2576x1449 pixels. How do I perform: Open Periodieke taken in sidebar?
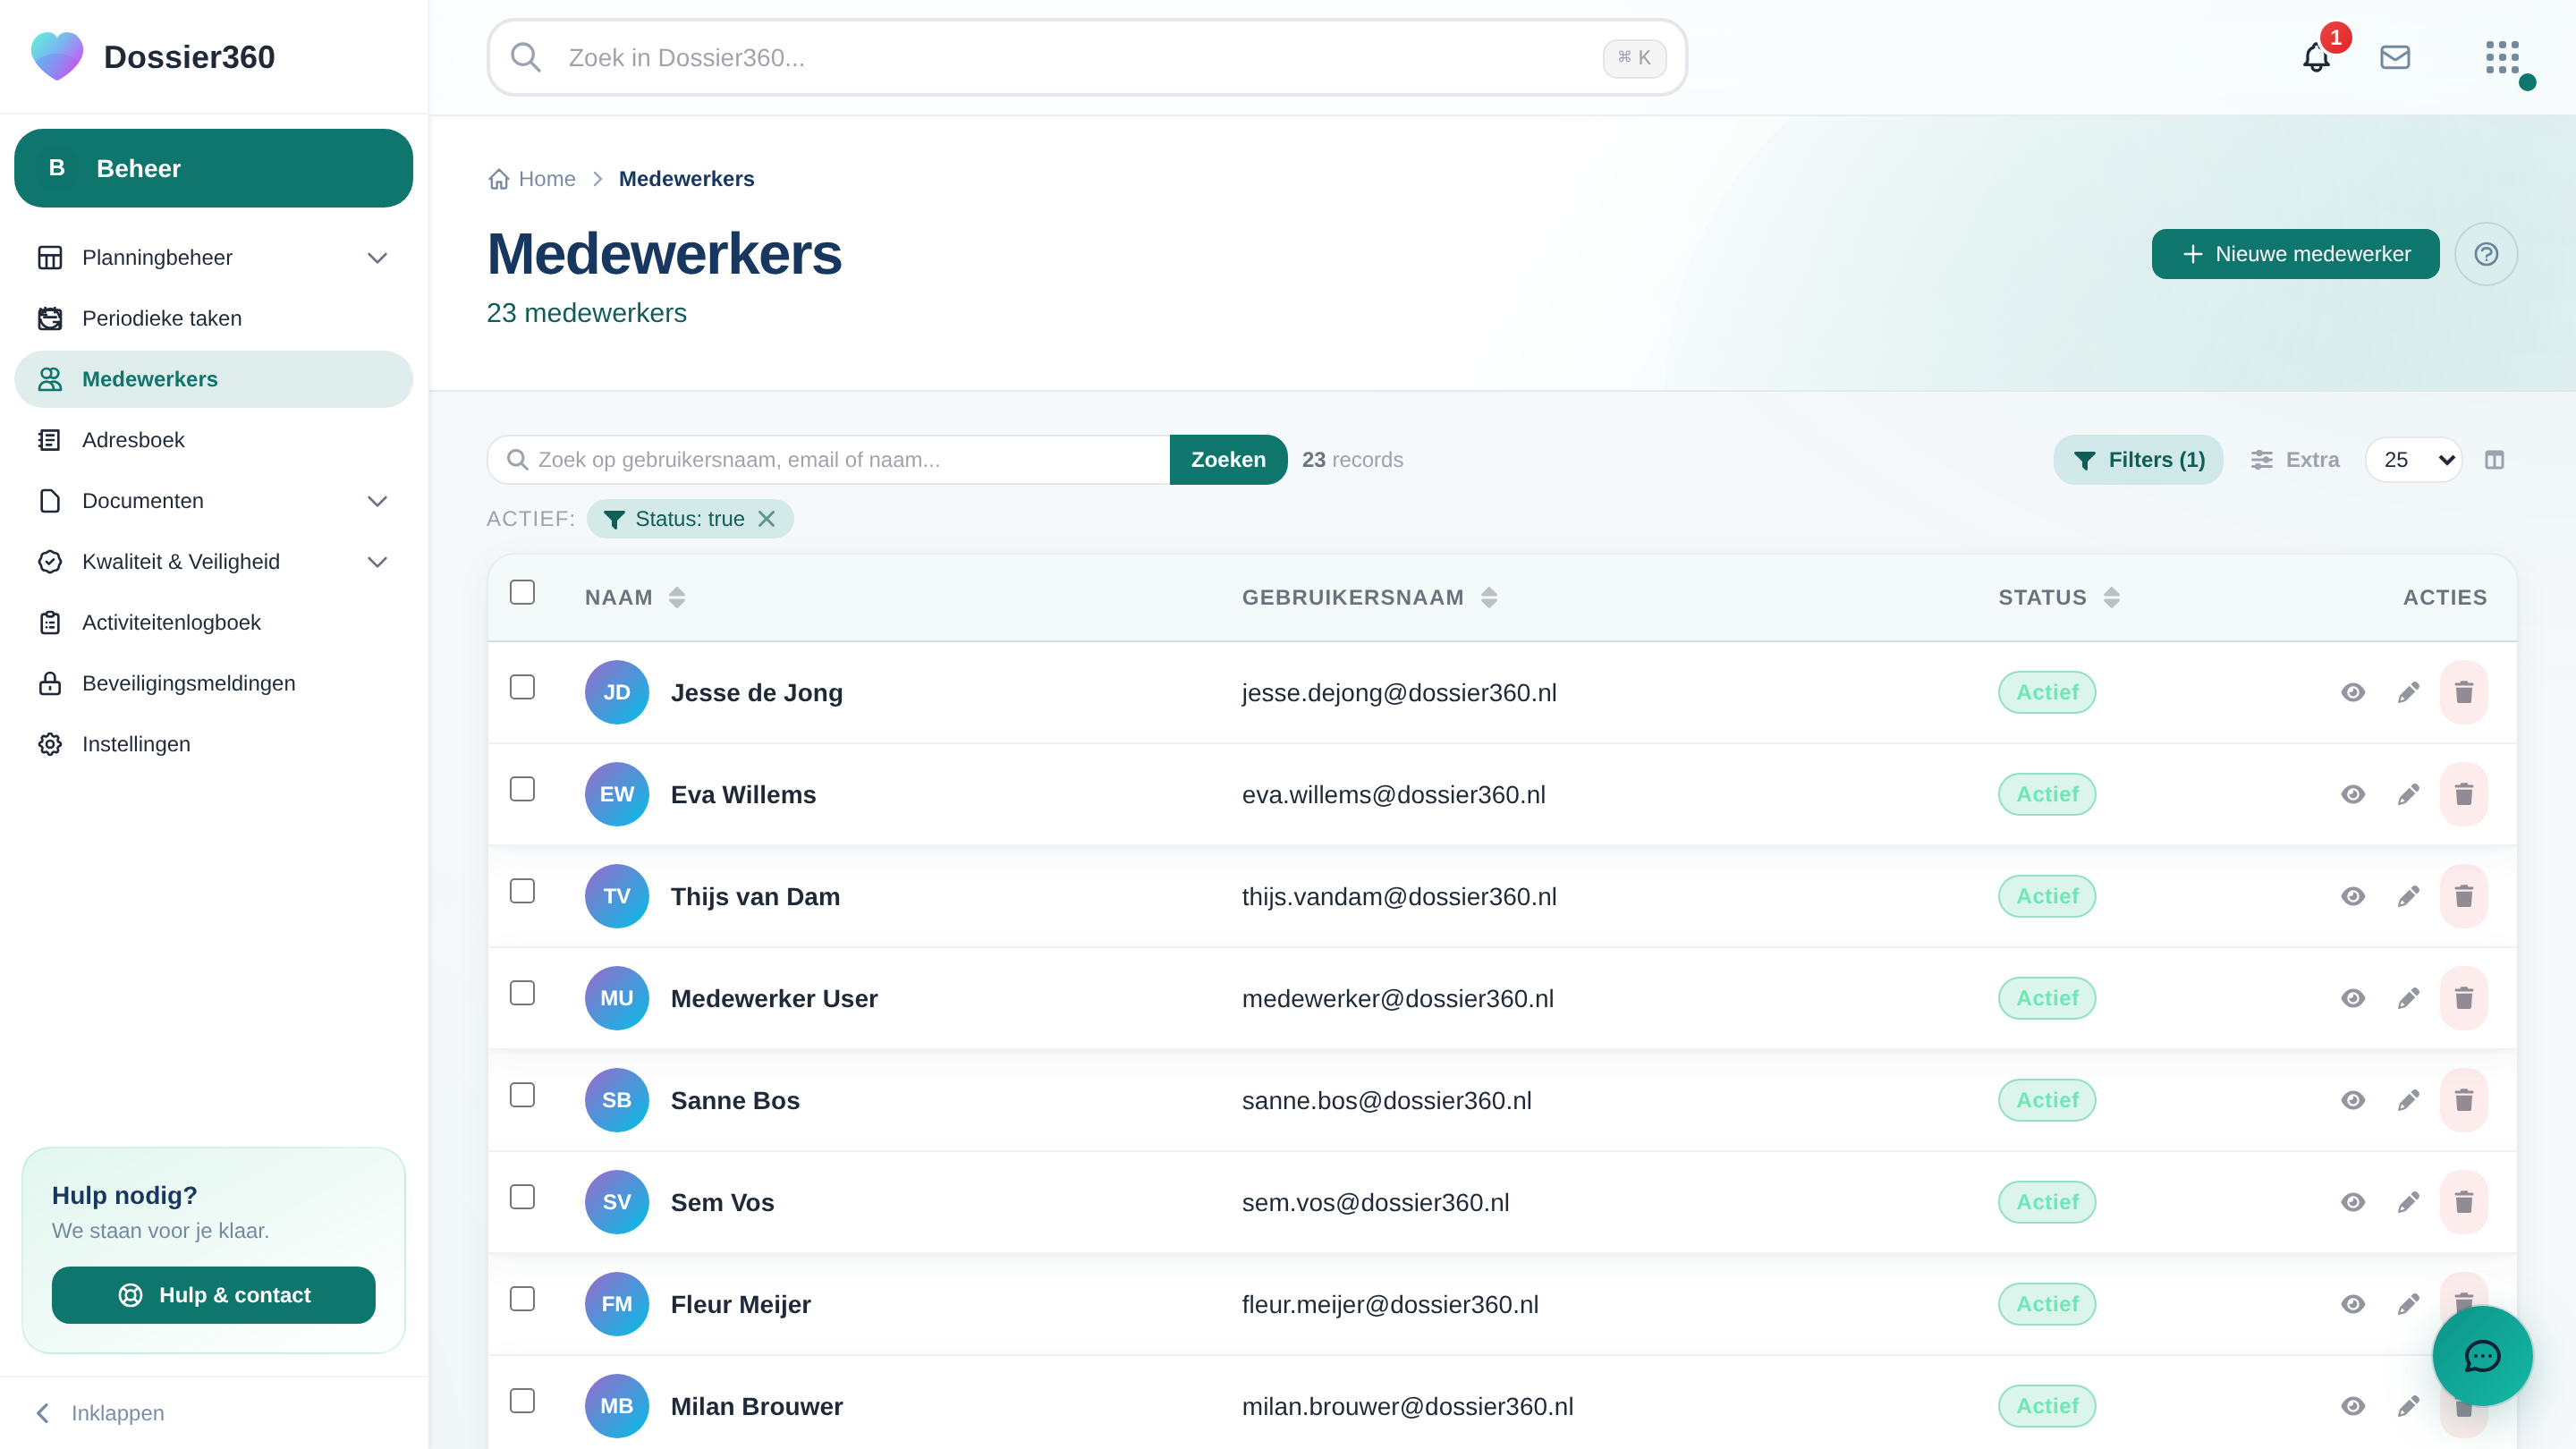point(213,319)
